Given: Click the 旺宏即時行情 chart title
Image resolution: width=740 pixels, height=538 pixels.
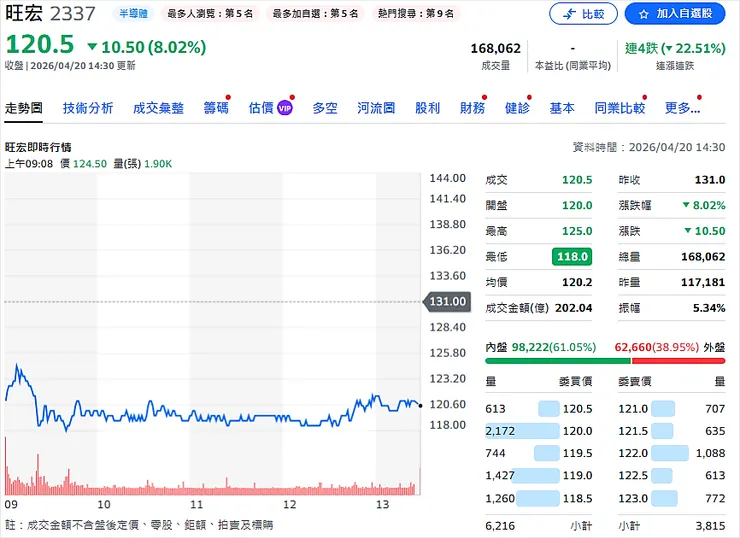Looking at the screenshot, I should click(x=38, y=147).
